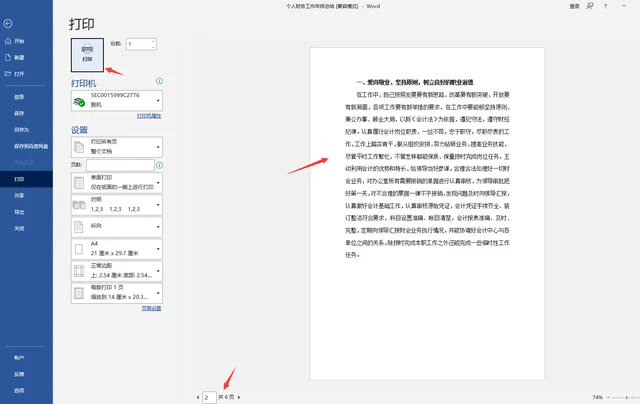Click the large 打印 print button
Image resolution: width=640 pixels, height=404 pixels.
tap(87, 55)
